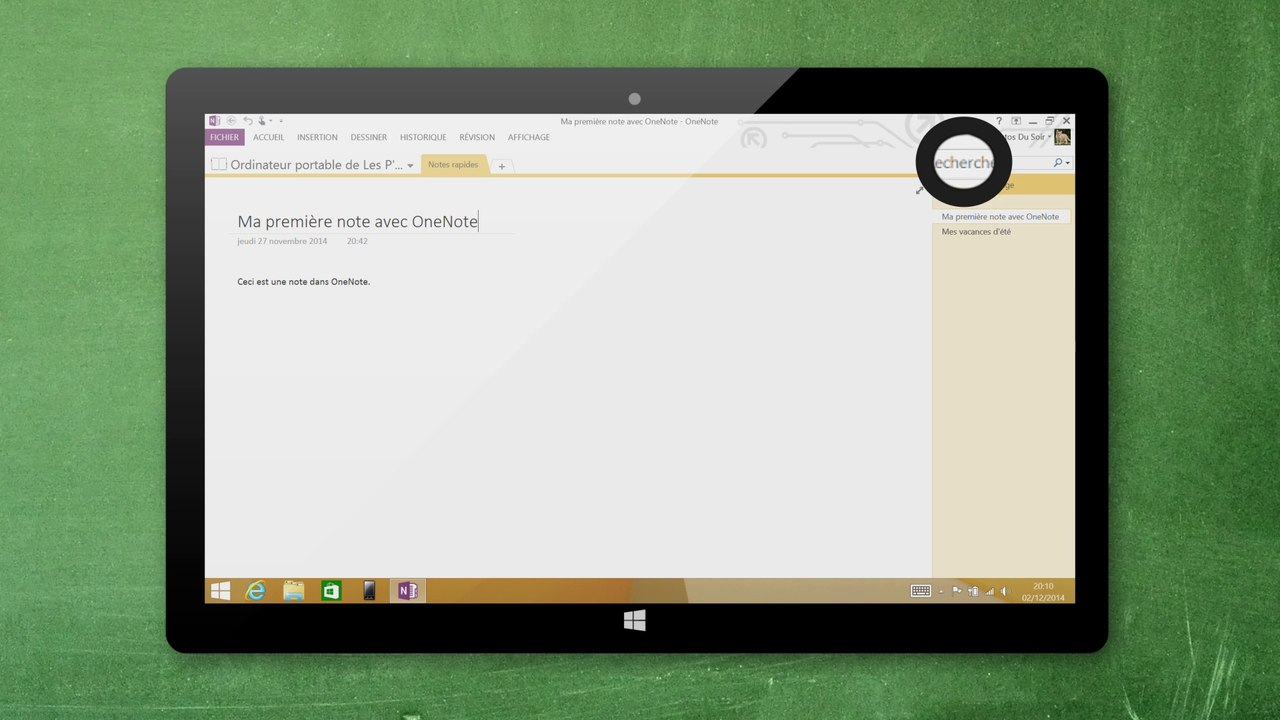Open the HISTORIQUE ribbon tab
Viewport: 1280px width, 720px height.
click(x=423, y=138)
